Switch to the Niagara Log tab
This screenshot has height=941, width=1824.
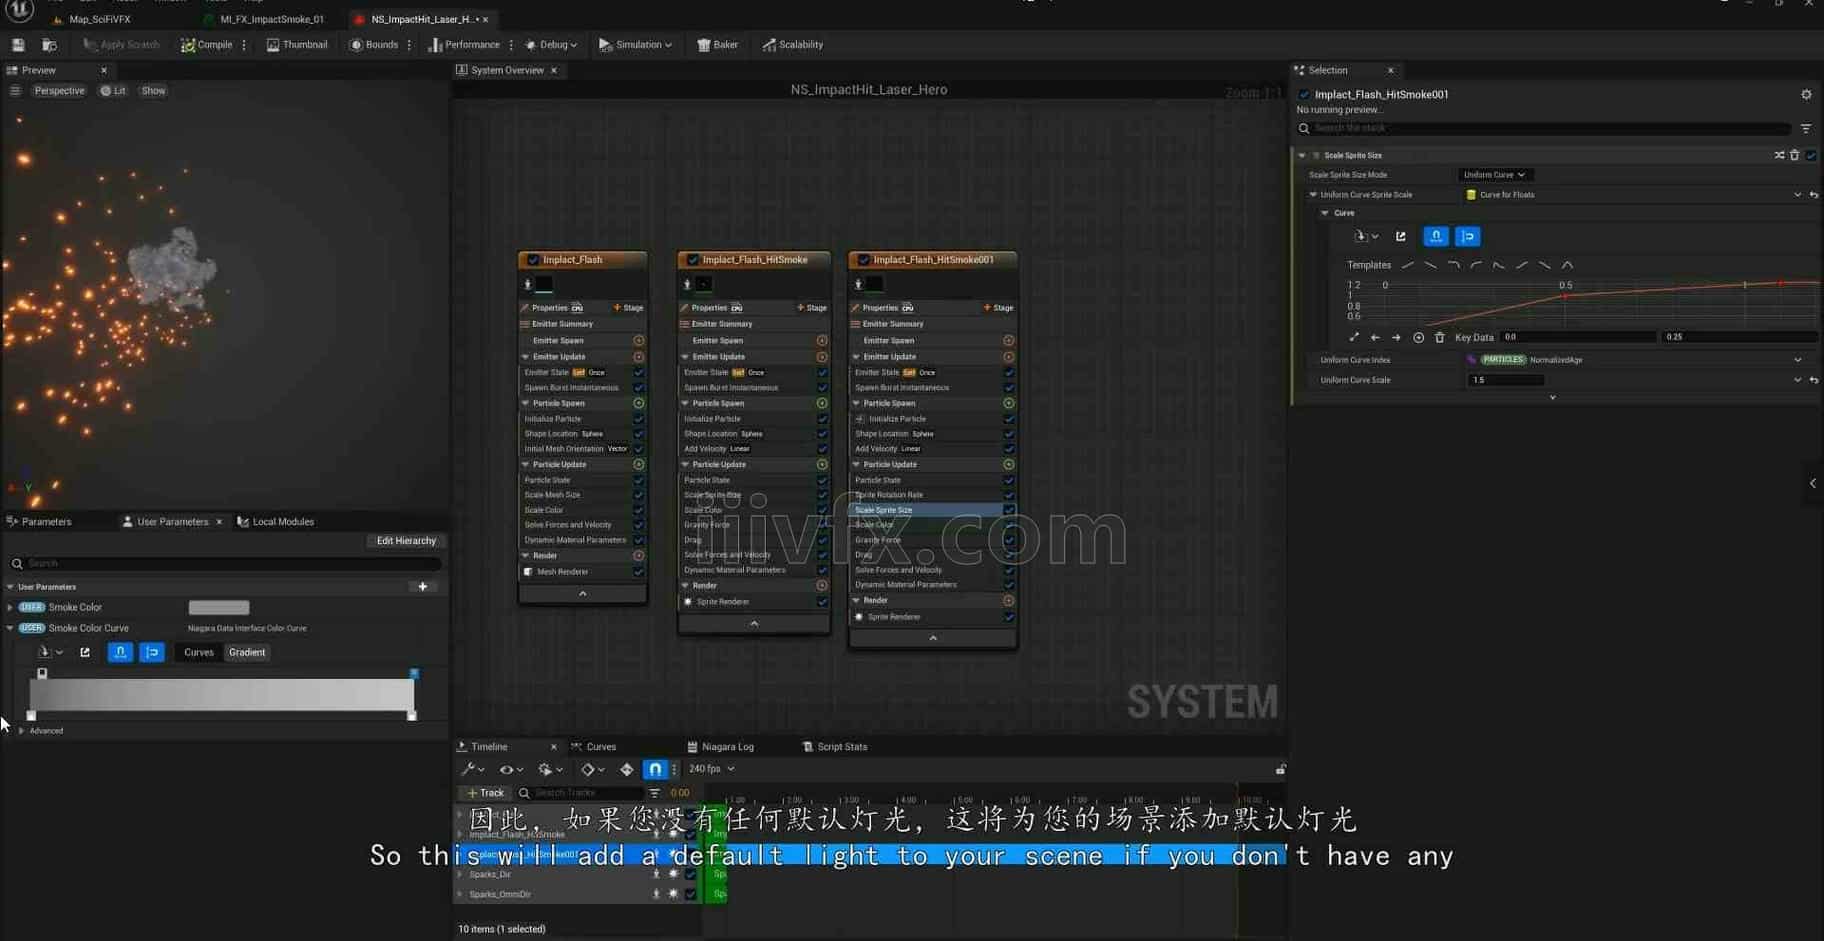tap(721, 746)
